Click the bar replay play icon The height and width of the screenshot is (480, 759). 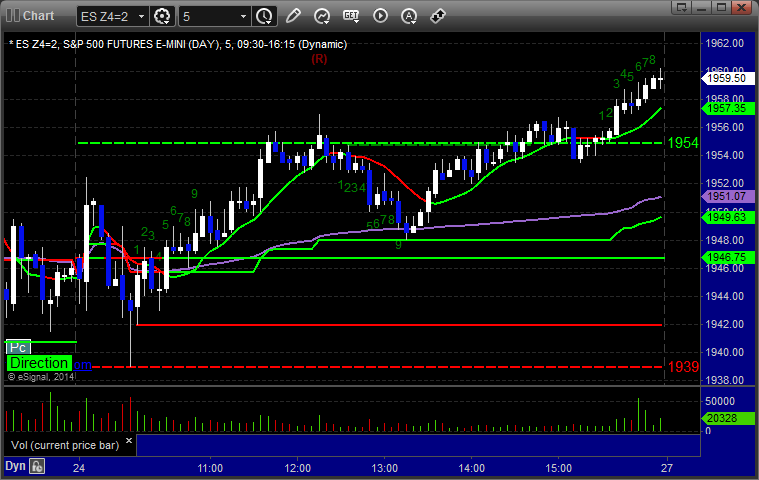click(380, 16)
